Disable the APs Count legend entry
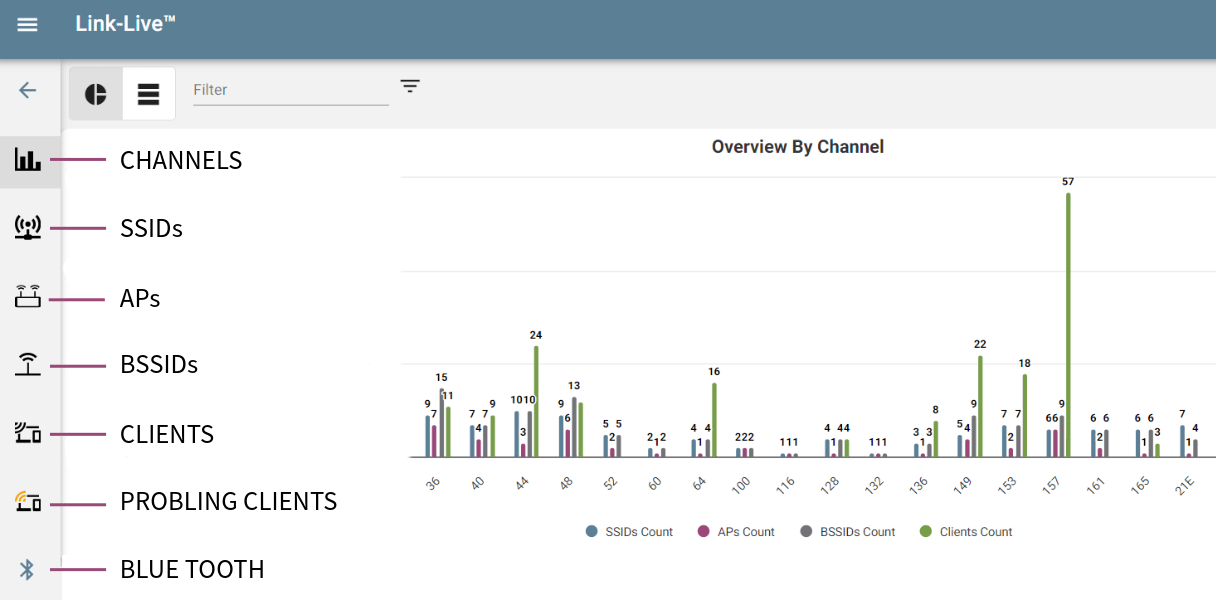The width and height of the screenshot is (1216, 600). pyautogui.click(x=736, y=531)
